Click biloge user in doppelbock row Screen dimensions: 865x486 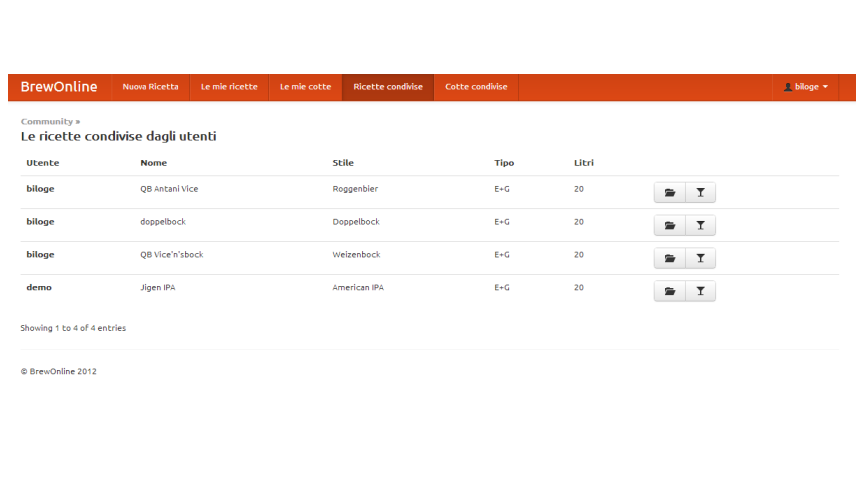pos(40,222)
